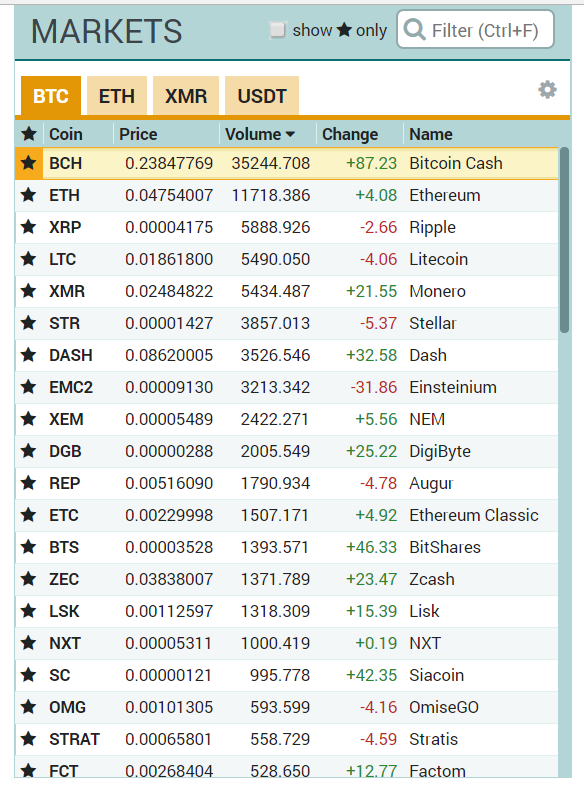Select the Monero market name
Viewport: 584px width, 792px height.
437,291
